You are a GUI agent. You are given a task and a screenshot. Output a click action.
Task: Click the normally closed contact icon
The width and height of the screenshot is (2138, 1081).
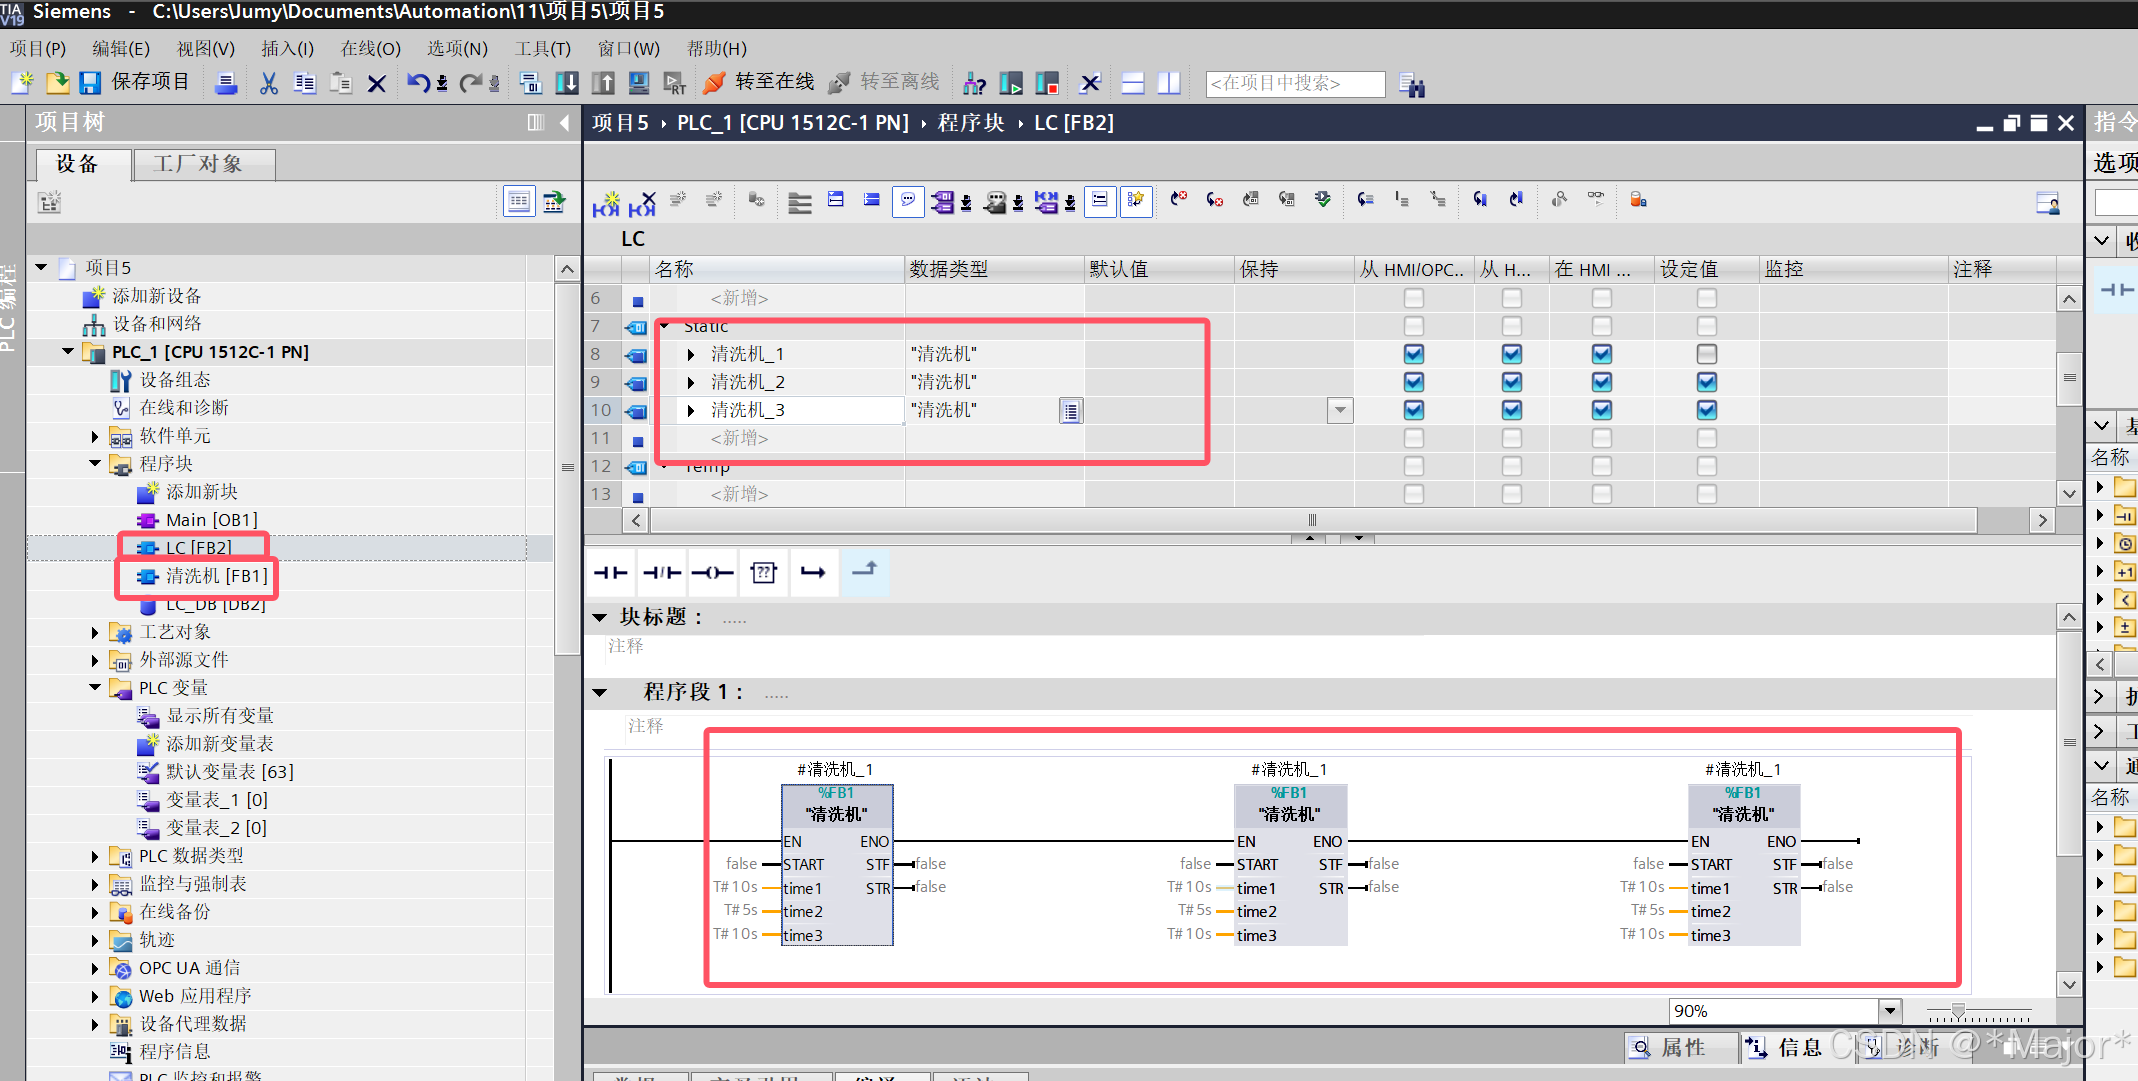(662, 572)
